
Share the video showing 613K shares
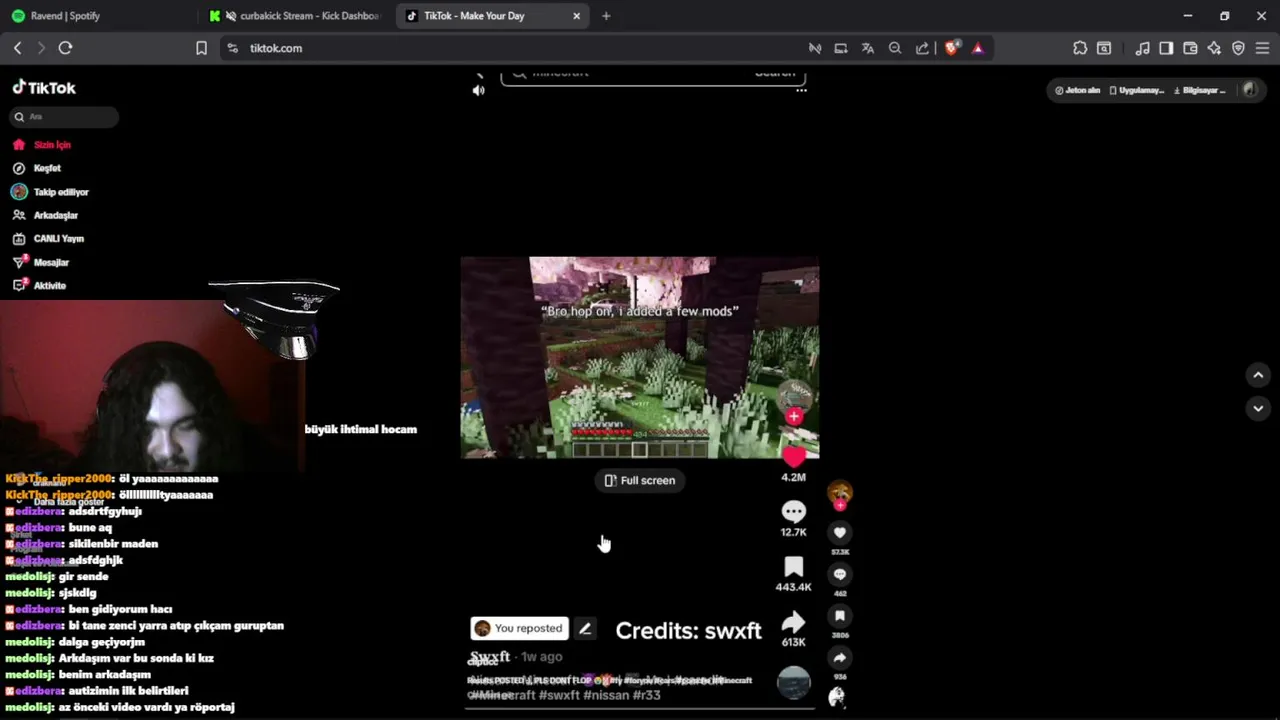[x=793, y=622]
